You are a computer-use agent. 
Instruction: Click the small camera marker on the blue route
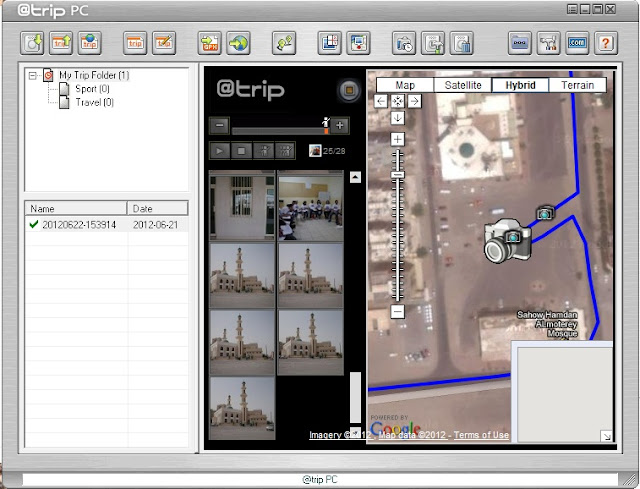tap(545, 213)
